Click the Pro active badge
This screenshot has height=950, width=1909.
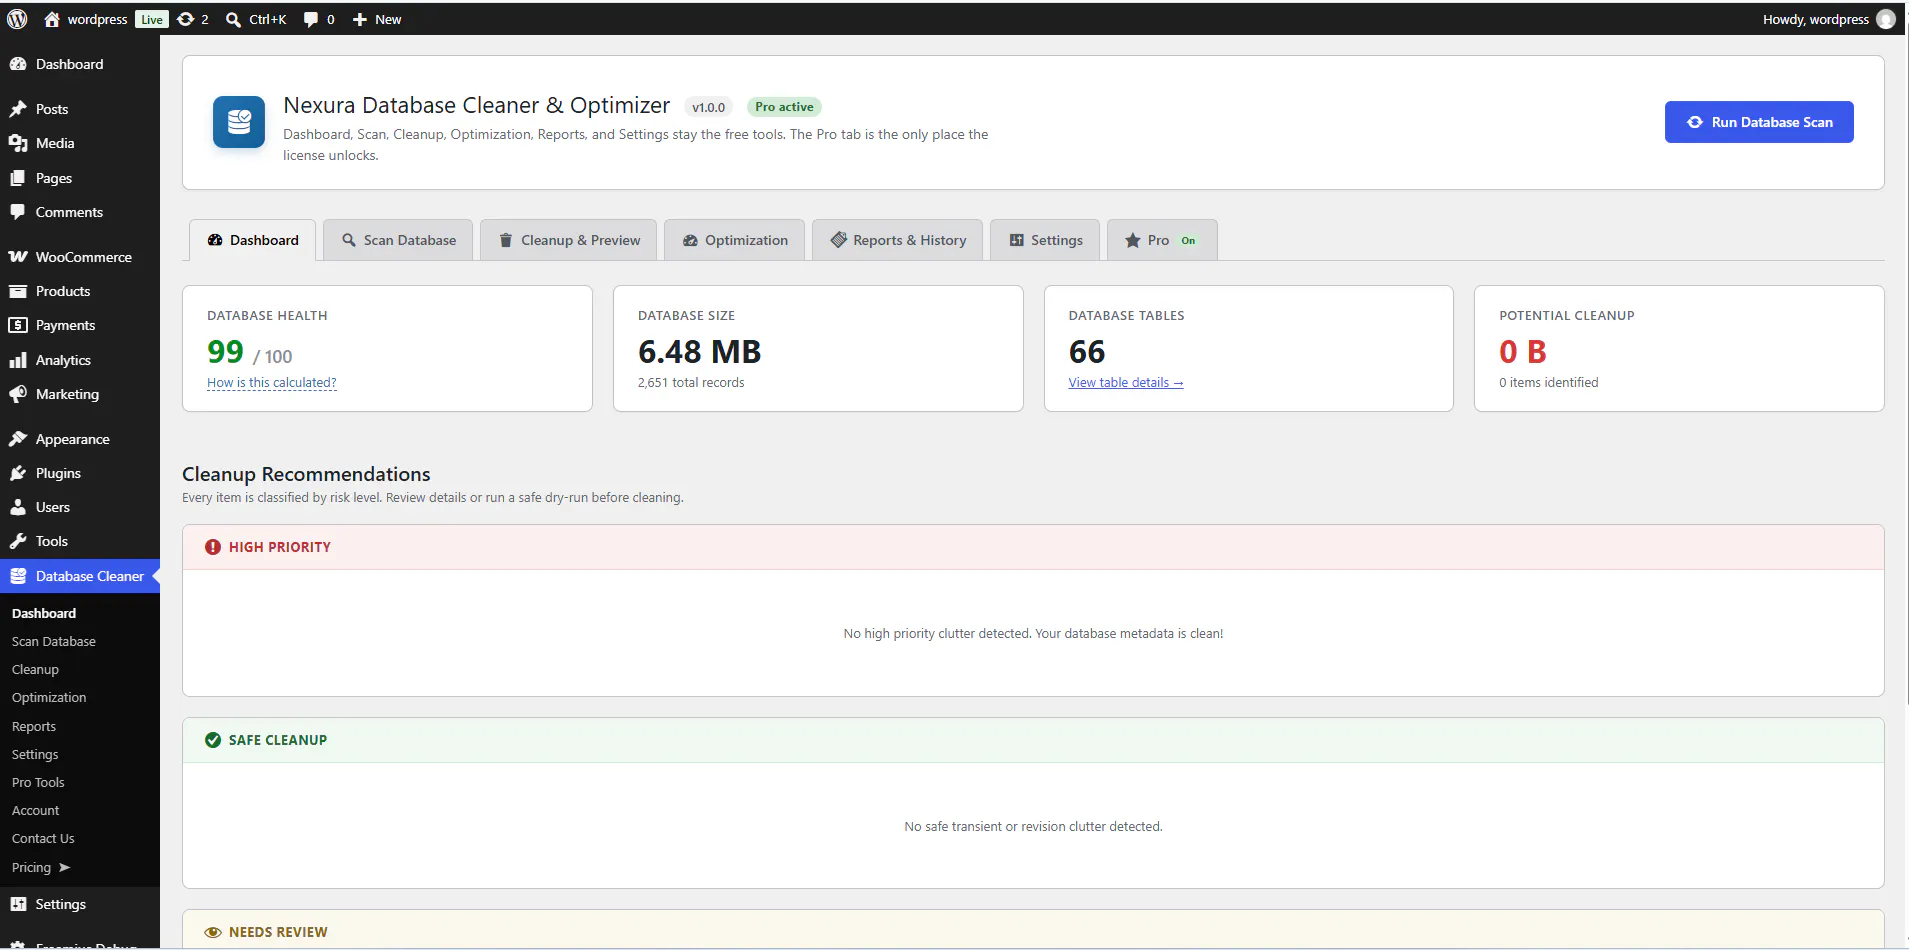(784, 107)
